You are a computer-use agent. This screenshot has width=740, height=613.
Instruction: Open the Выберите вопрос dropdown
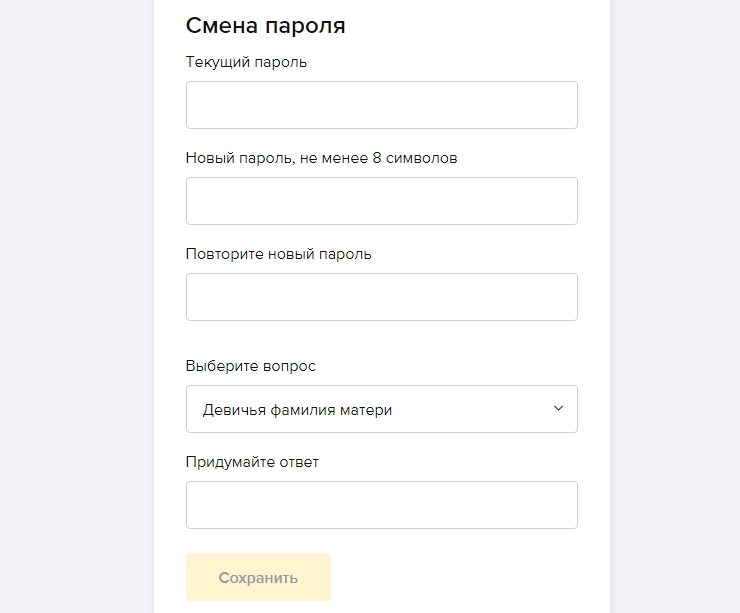[x=381, y=409]
